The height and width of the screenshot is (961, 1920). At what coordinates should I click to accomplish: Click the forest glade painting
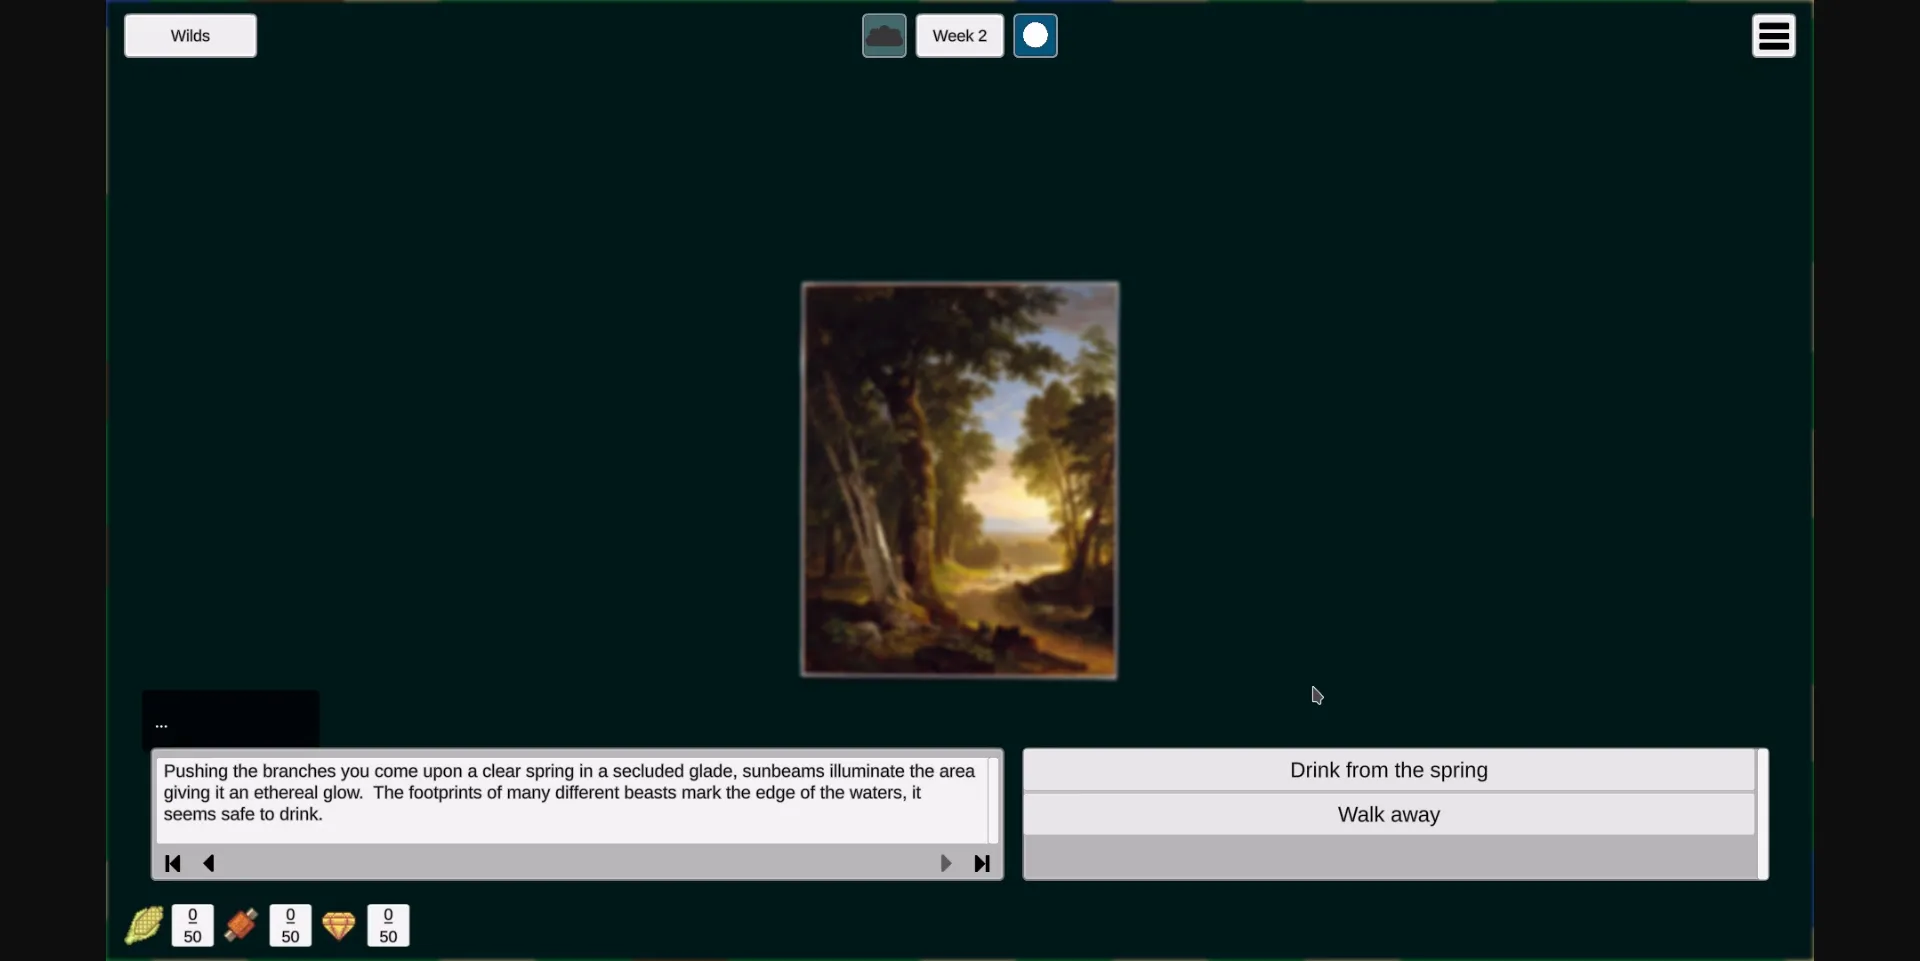[x=959, y=480]
